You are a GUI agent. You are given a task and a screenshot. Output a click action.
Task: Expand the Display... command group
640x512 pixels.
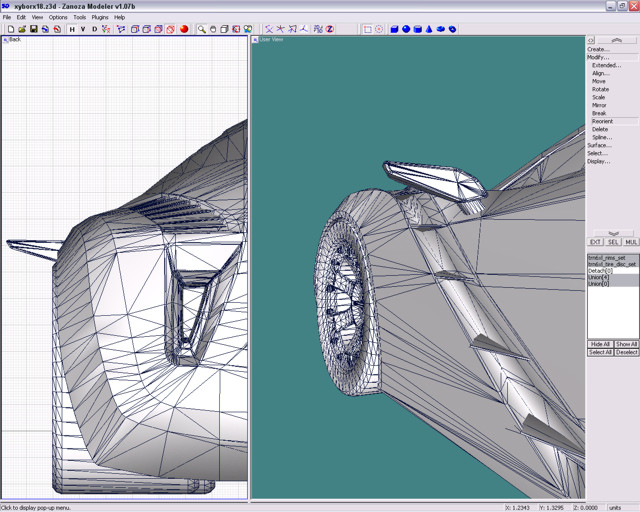[598, 161]
